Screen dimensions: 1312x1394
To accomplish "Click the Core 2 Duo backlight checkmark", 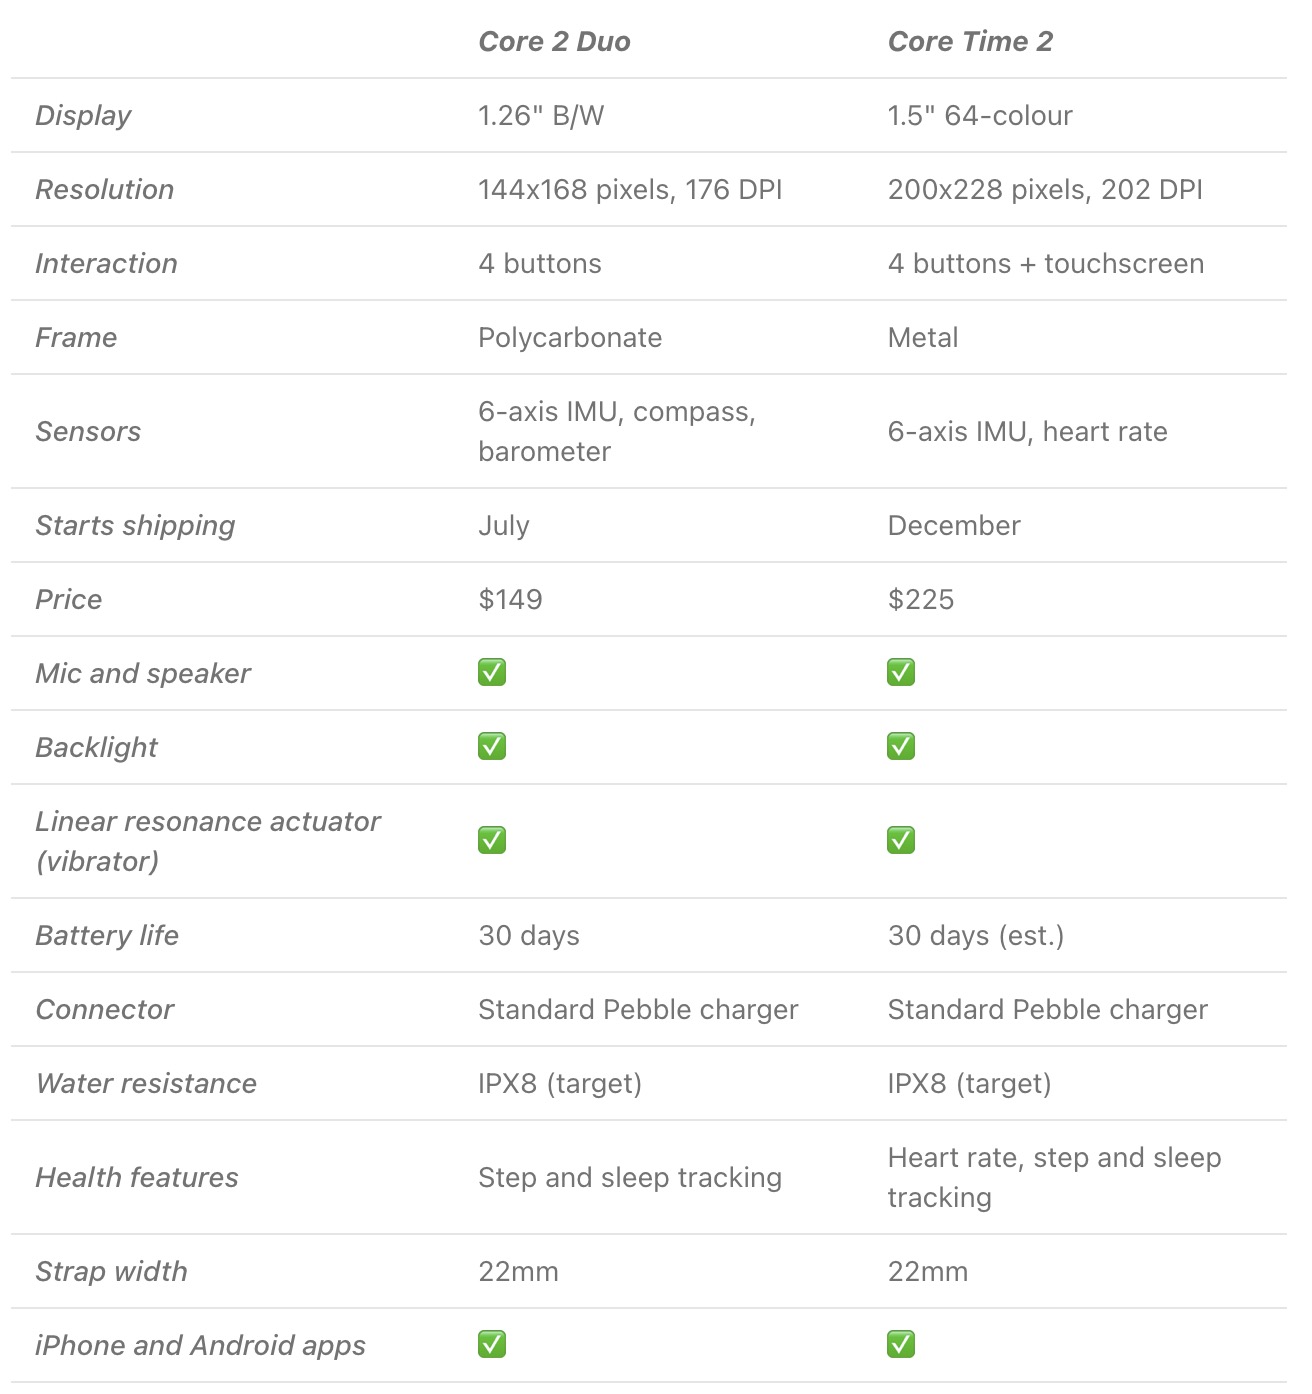I will click(491, 747).
